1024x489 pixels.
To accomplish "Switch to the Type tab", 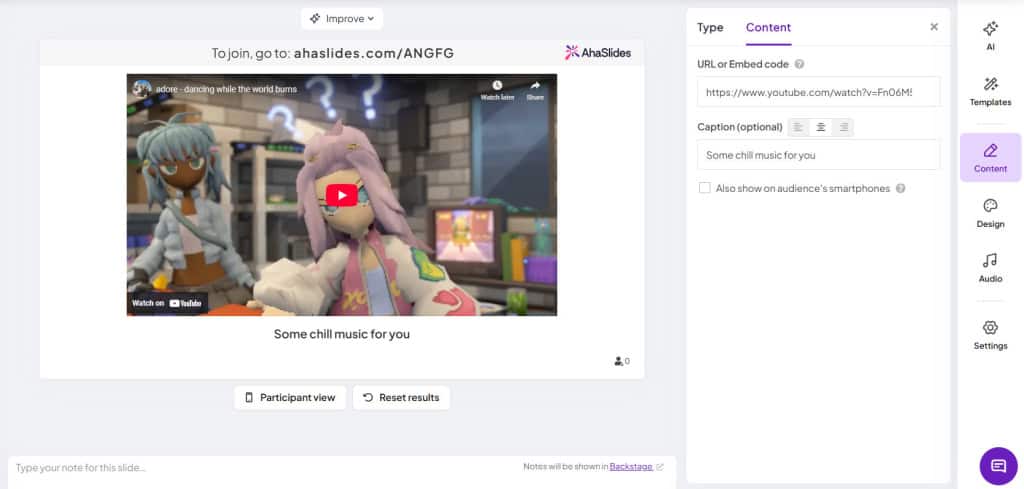I will click(710, 27).
